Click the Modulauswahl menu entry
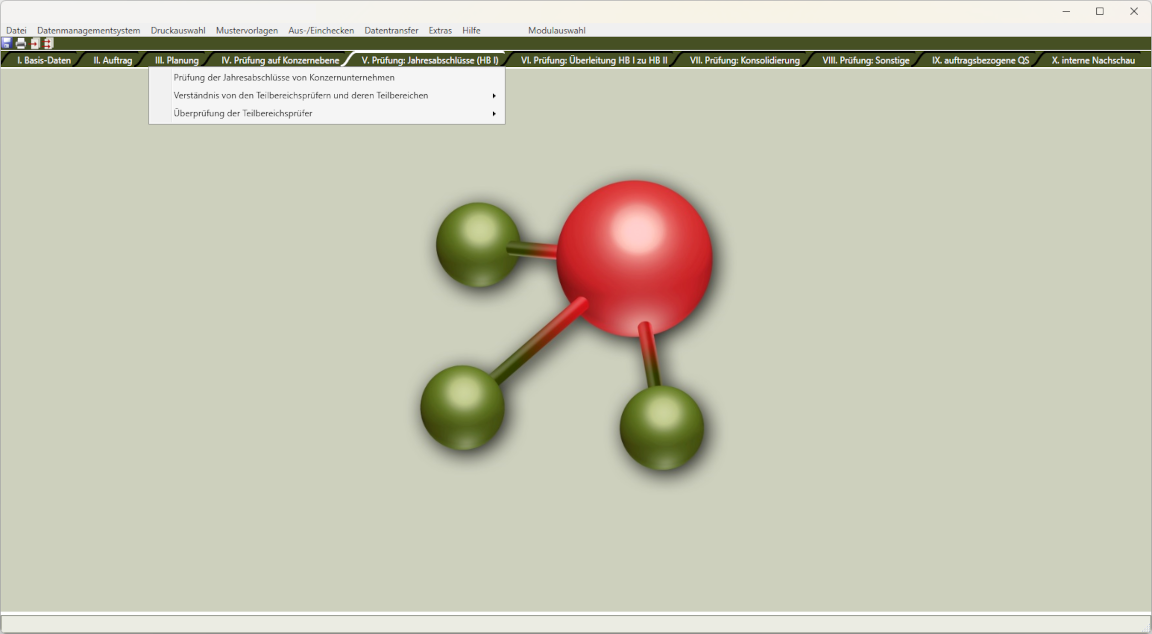Viewport: 1152px width, 634px height. (557, 30)
